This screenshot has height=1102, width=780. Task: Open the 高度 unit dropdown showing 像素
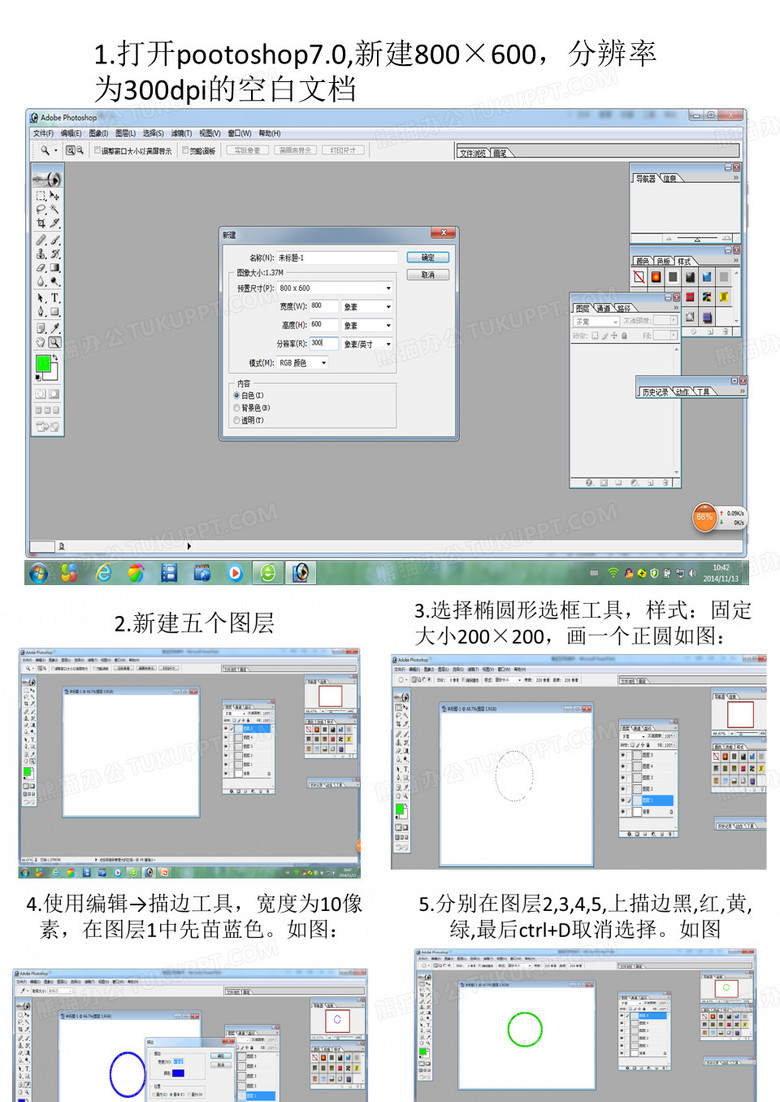(x=367, y=325)
